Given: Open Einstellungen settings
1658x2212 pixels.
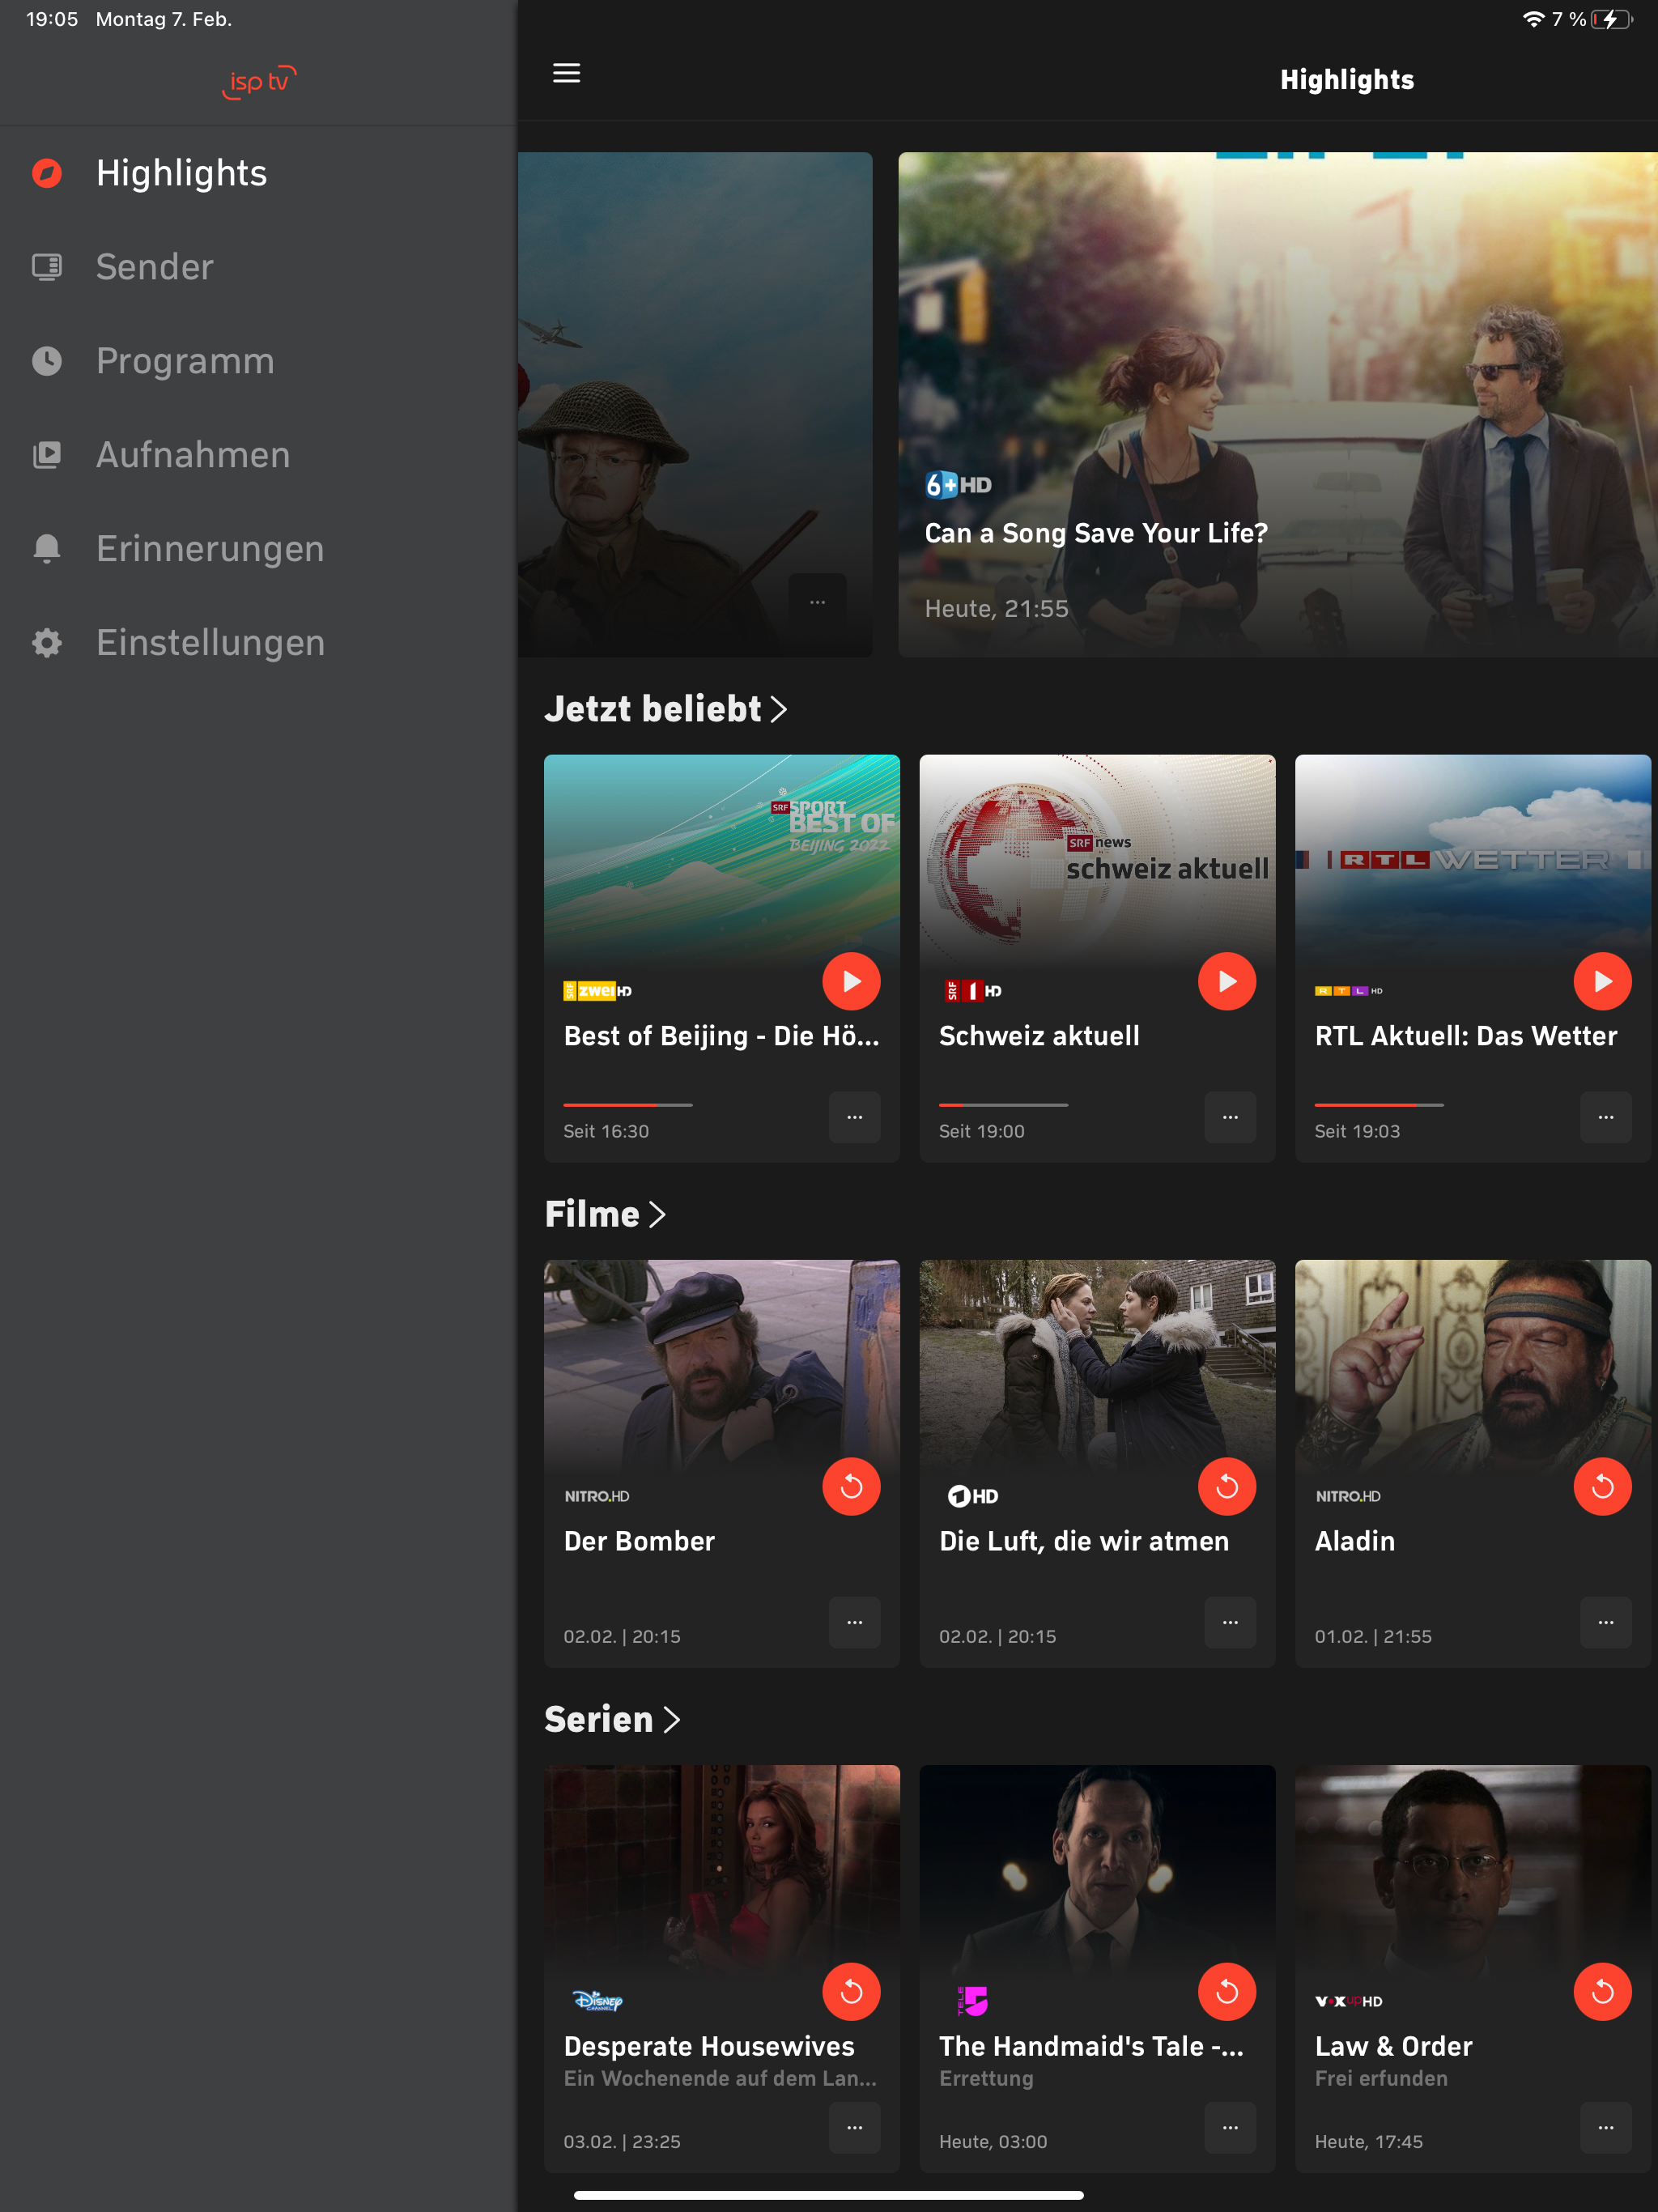Looking at the screenshot, I should pos(210,643).
